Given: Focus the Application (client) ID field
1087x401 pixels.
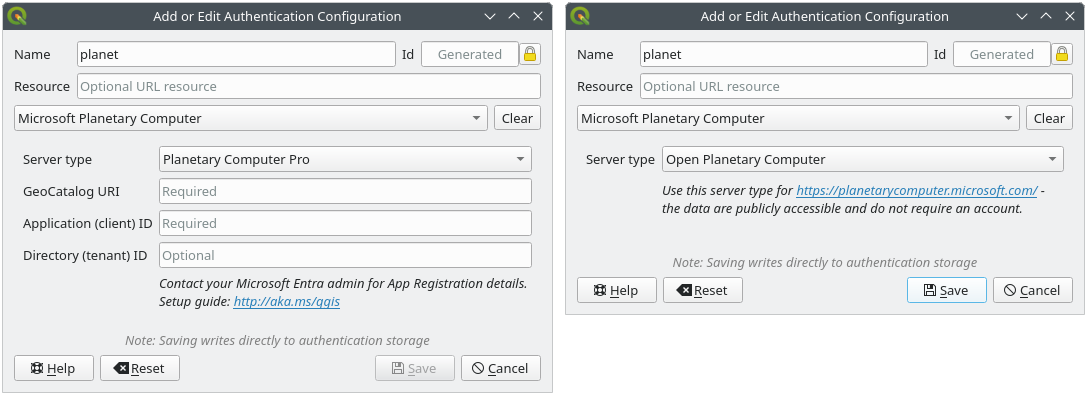Looking at the screenshot, I should (345, 223).
